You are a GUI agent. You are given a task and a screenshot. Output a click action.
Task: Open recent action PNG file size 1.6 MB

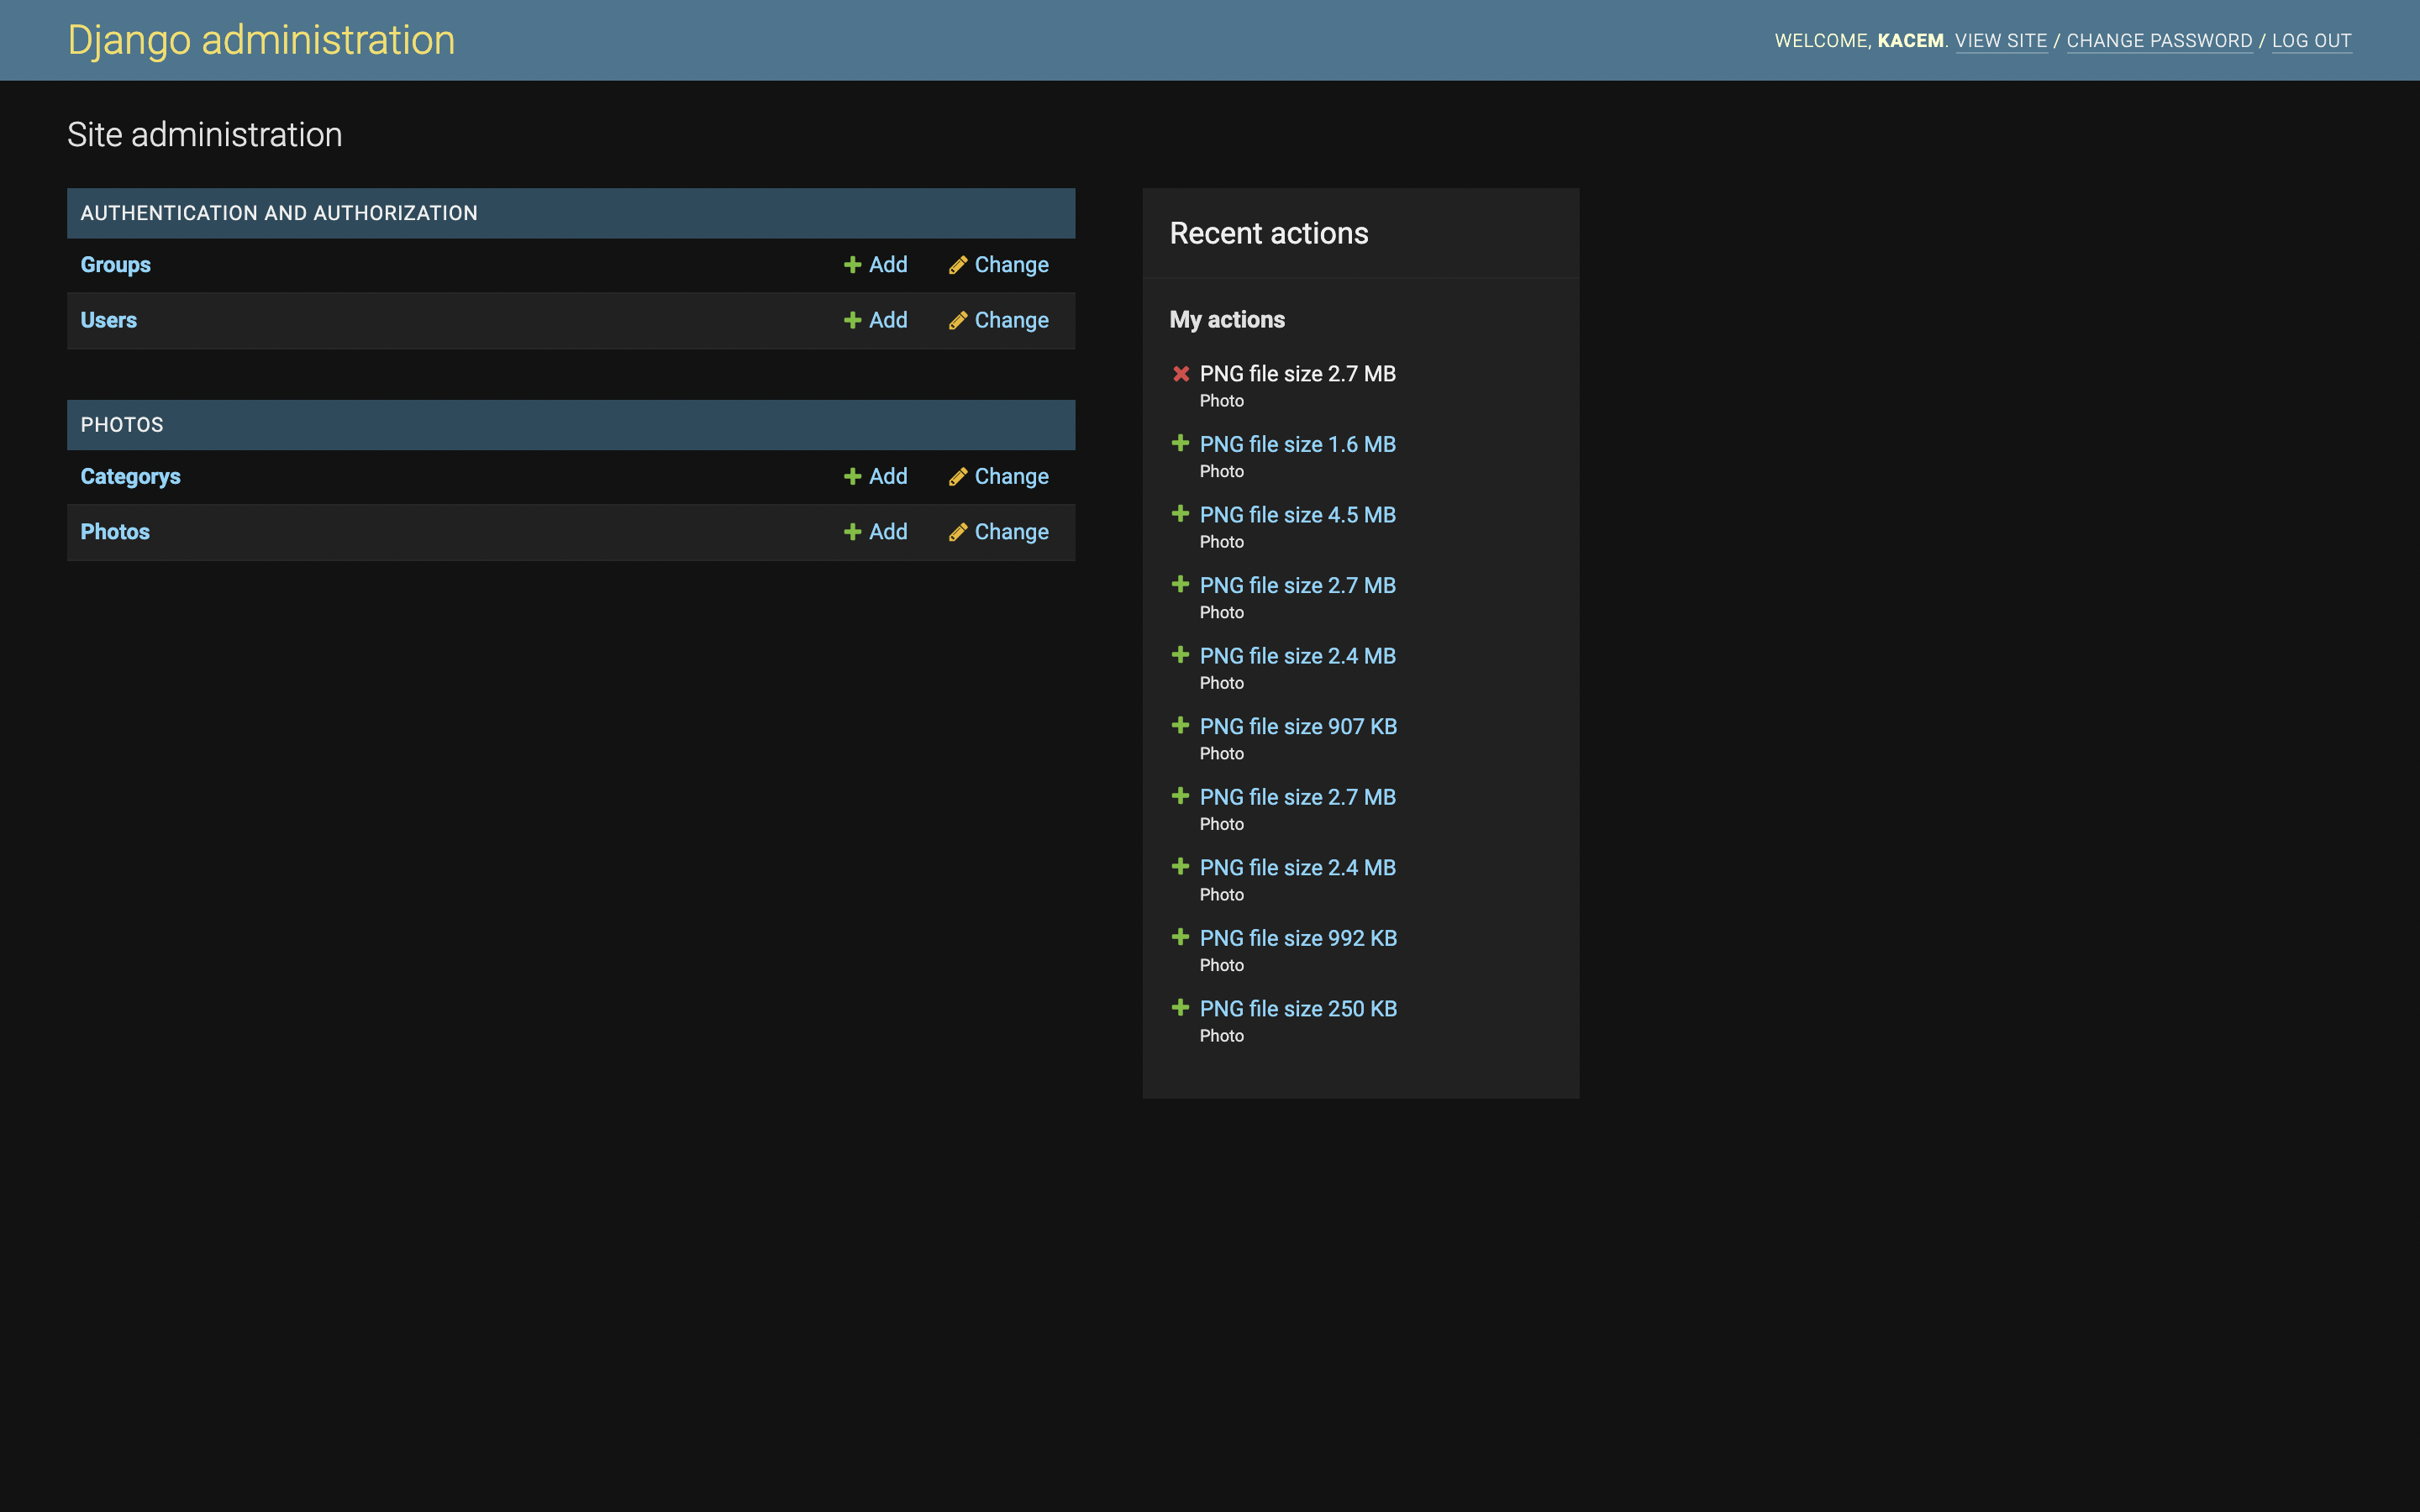(x=1297, y=444)
